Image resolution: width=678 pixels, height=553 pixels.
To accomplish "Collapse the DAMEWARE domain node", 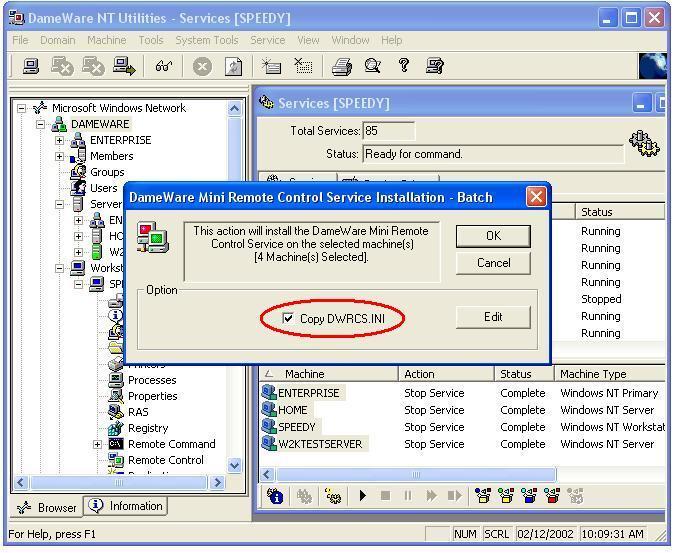I will pos(40,125).
